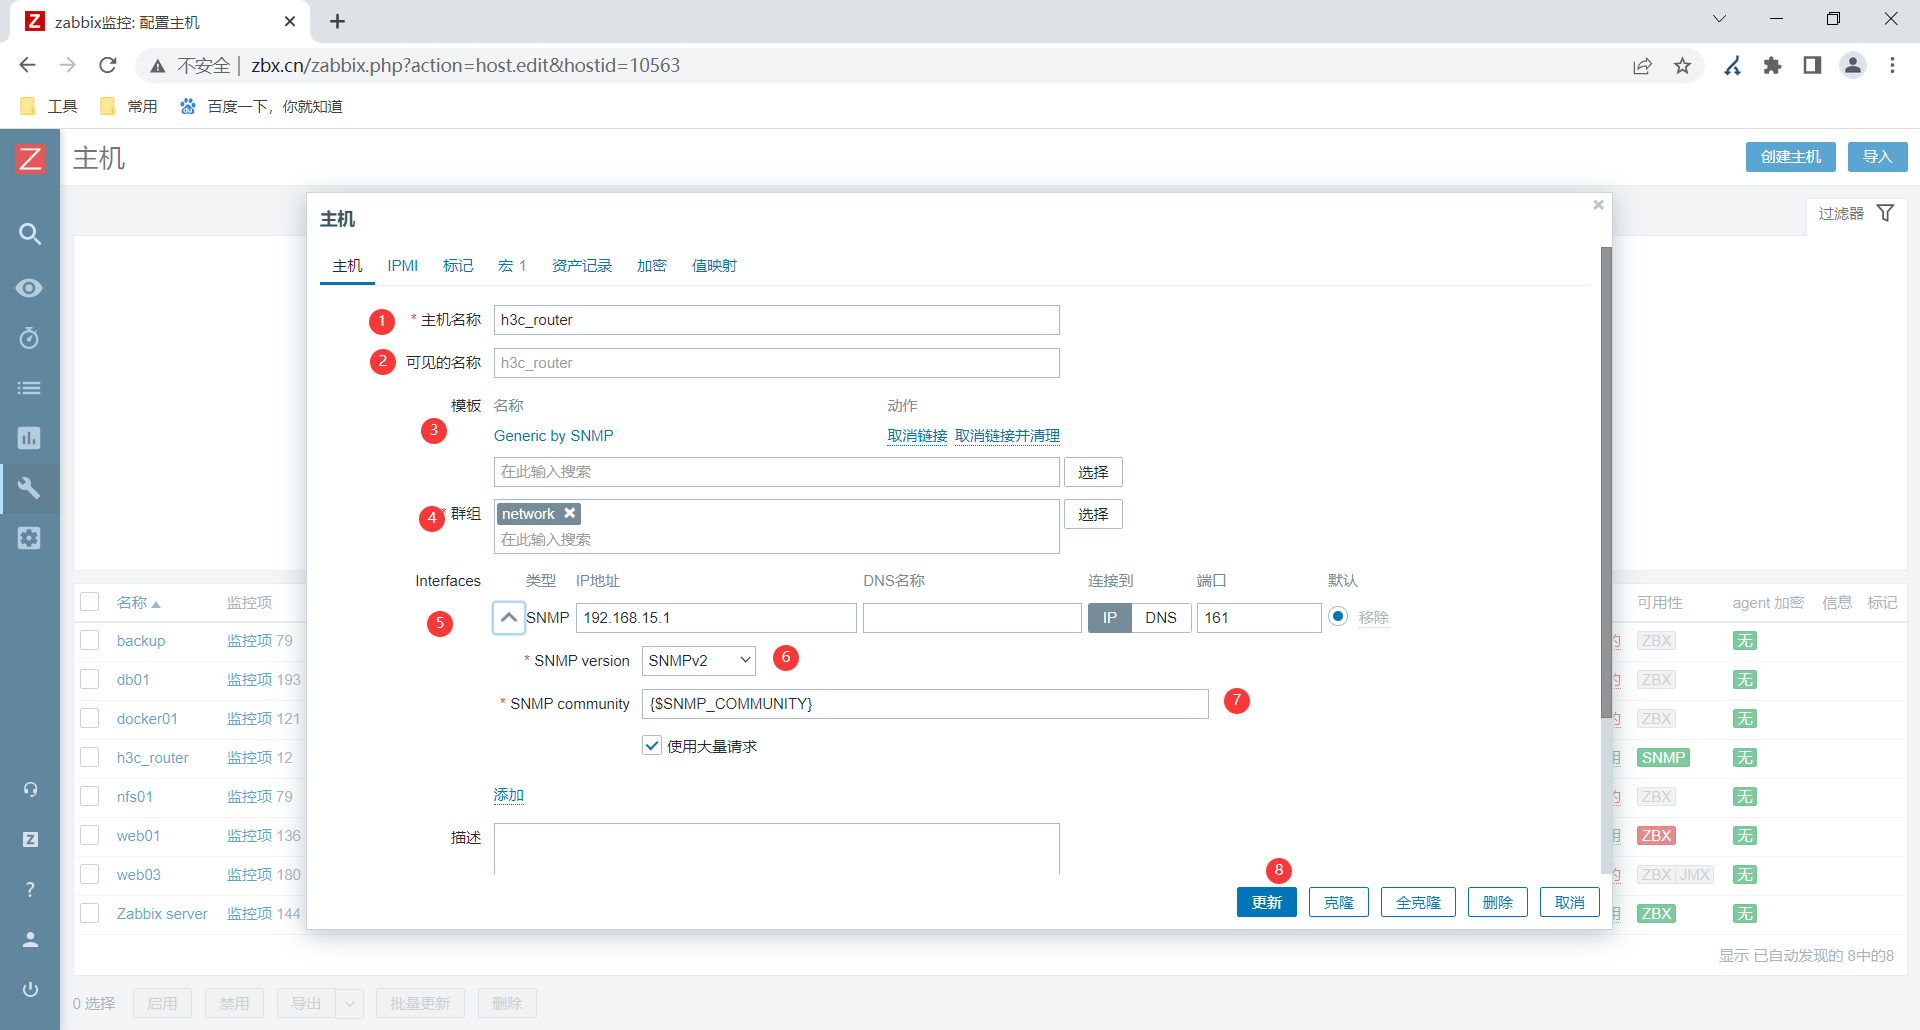Close the host dialog with the X

click(1598, 205)
